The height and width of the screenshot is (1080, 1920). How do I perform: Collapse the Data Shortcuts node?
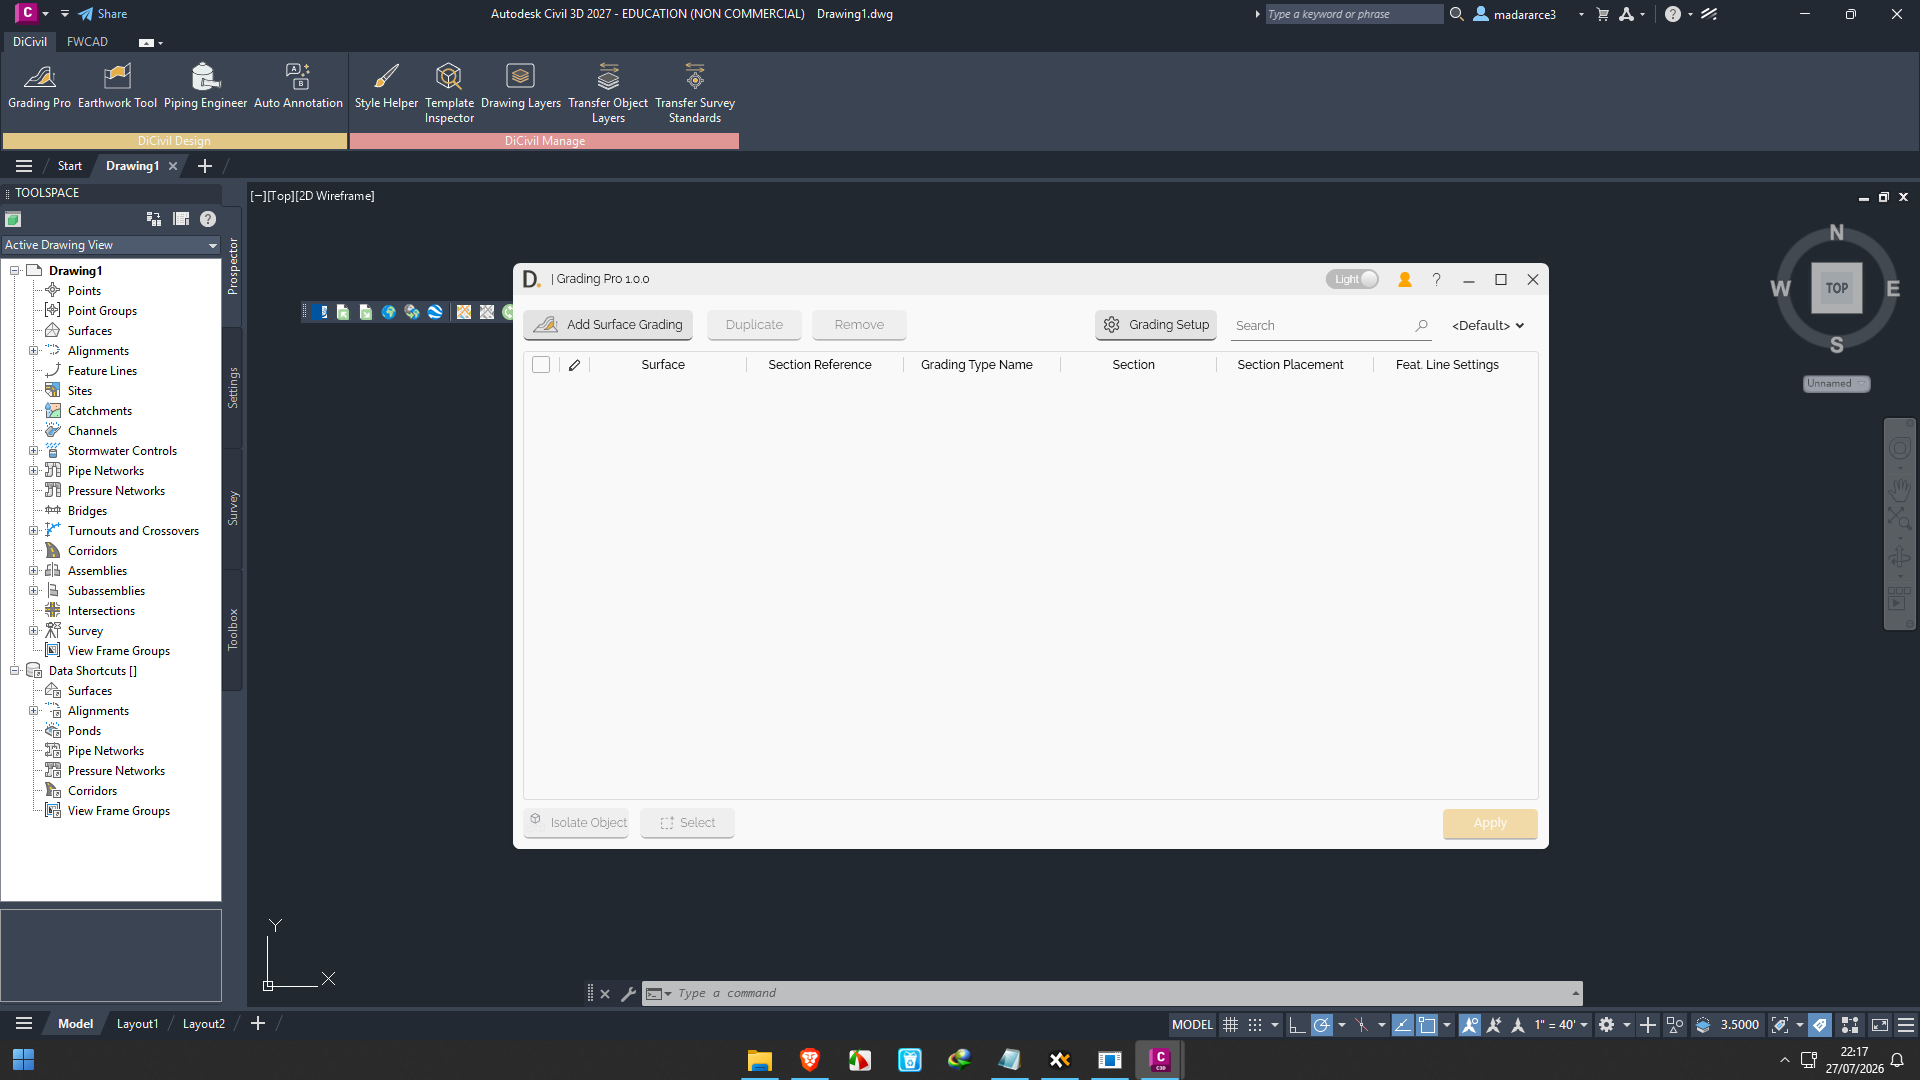15,671
